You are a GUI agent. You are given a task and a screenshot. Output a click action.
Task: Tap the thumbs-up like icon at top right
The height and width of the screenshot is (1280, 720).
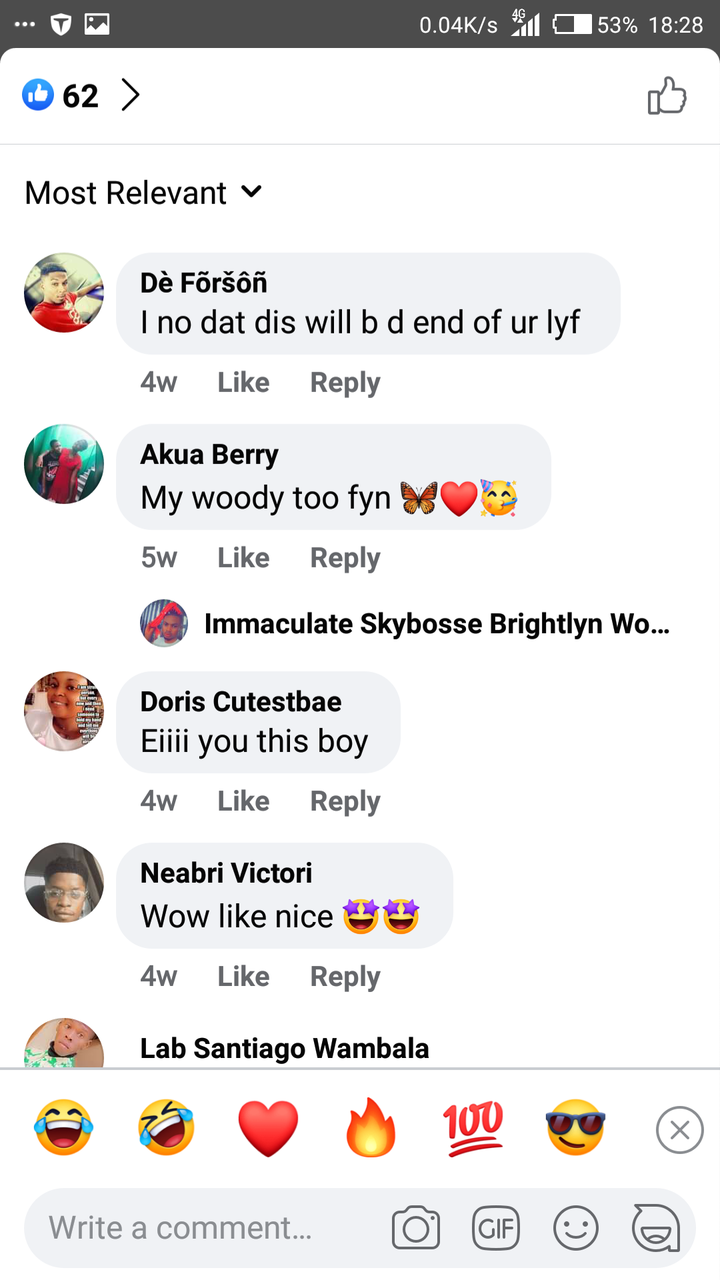(x=667, y=96)
